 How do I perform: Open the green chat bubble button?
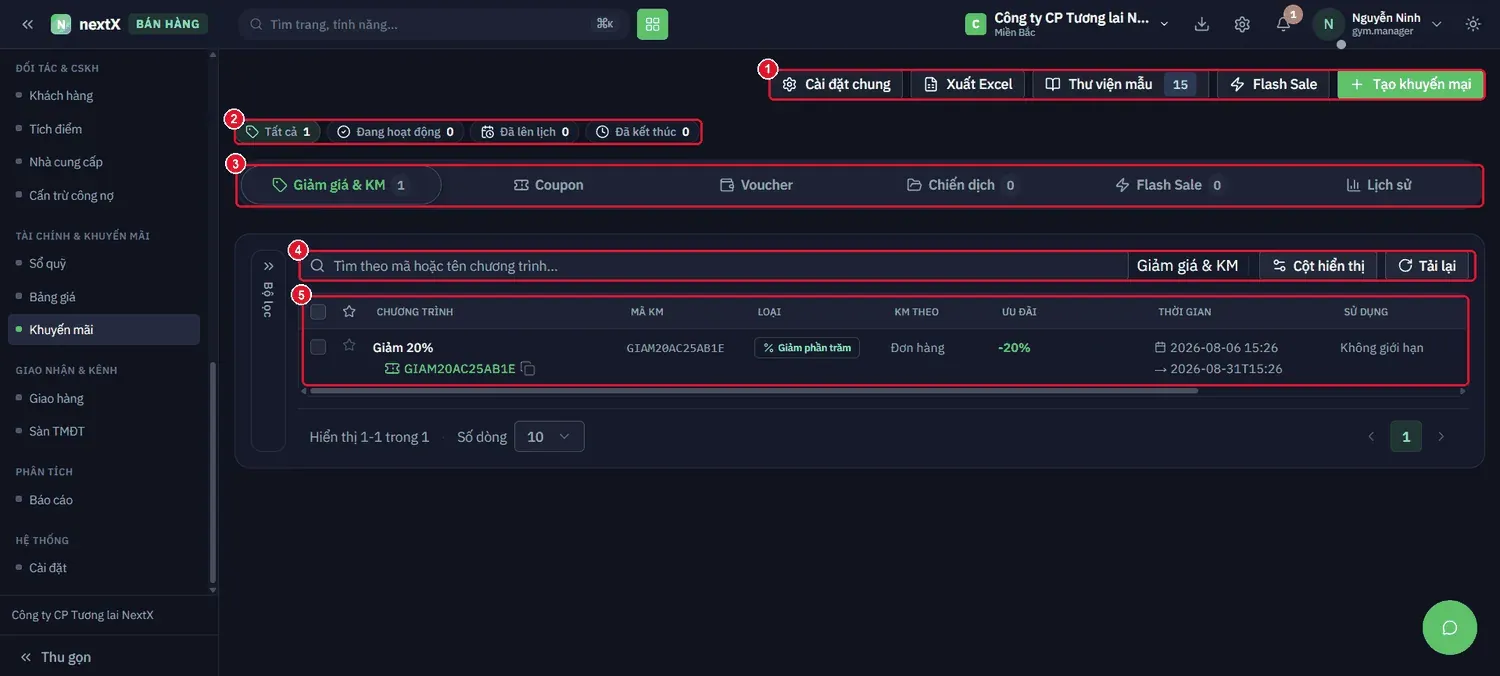(x=1449, y=628)
